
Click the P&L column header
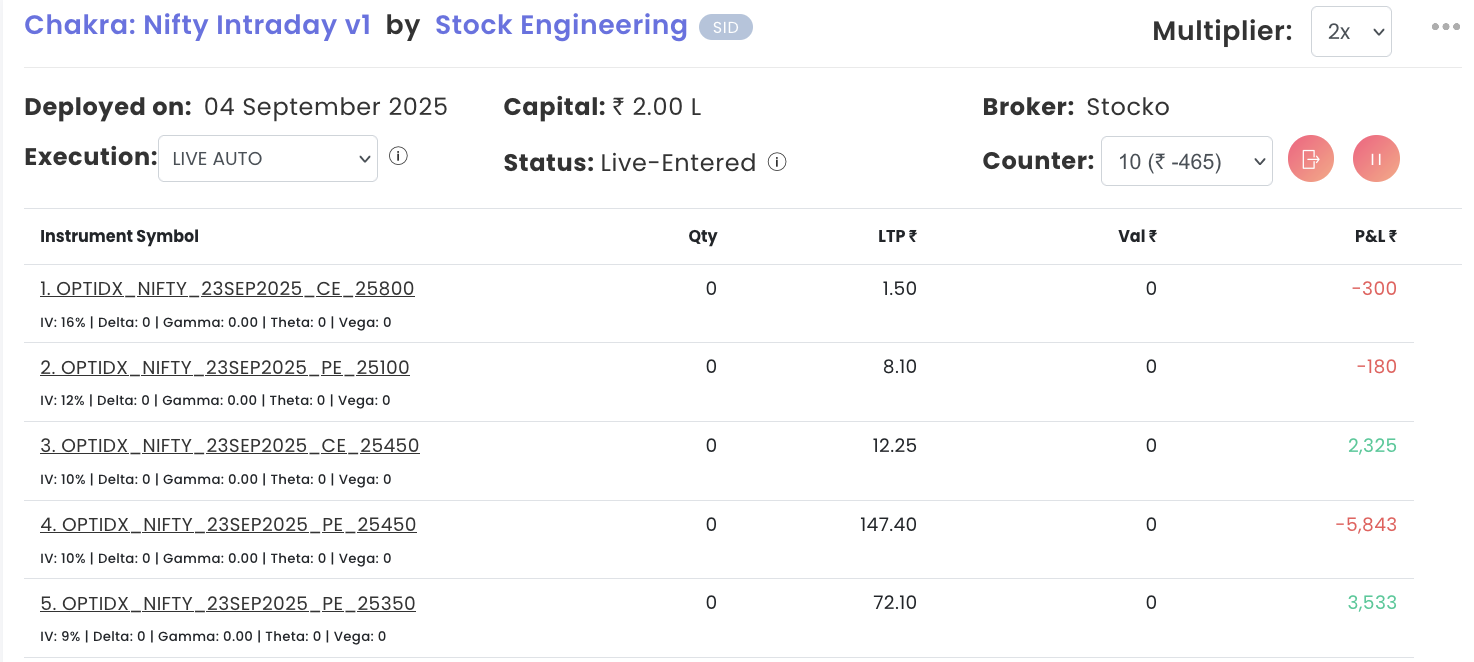pos(1375,237)
